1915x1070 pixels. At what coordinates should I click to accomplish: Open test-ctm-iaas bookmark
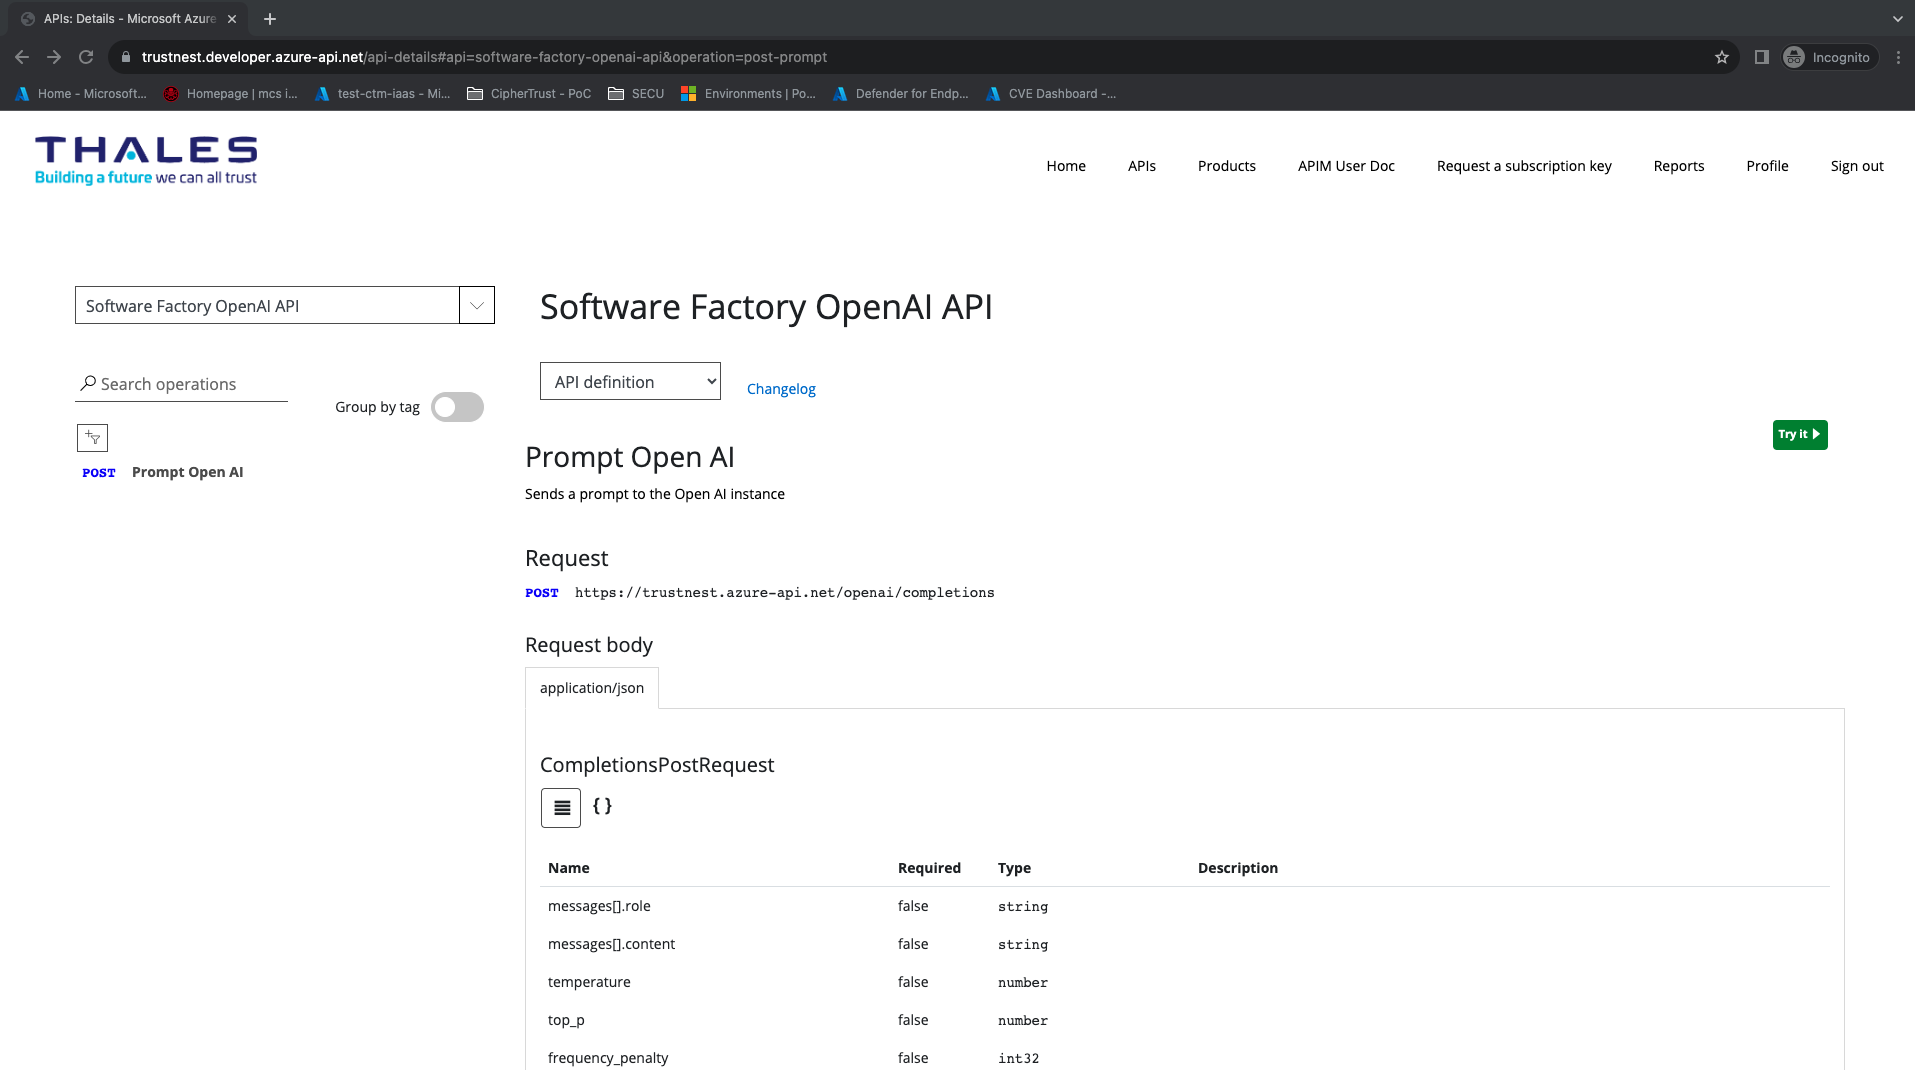pyautogui.click(x=382, y=94)
